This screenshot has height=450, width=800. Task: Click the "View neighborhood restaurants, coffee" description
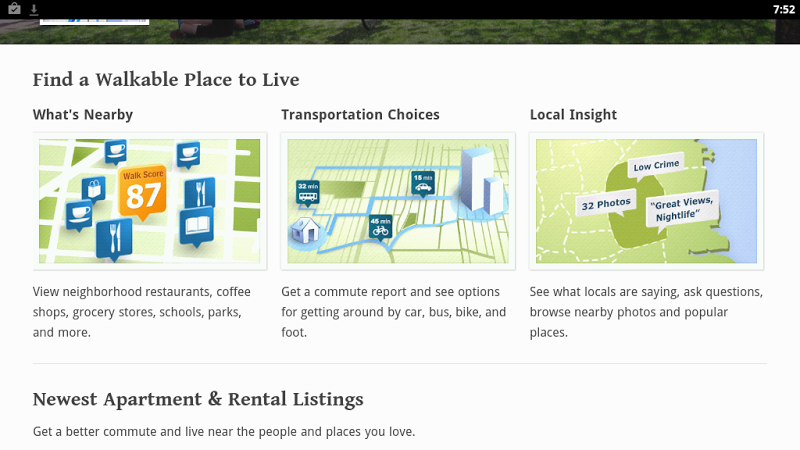pos(142,312)
